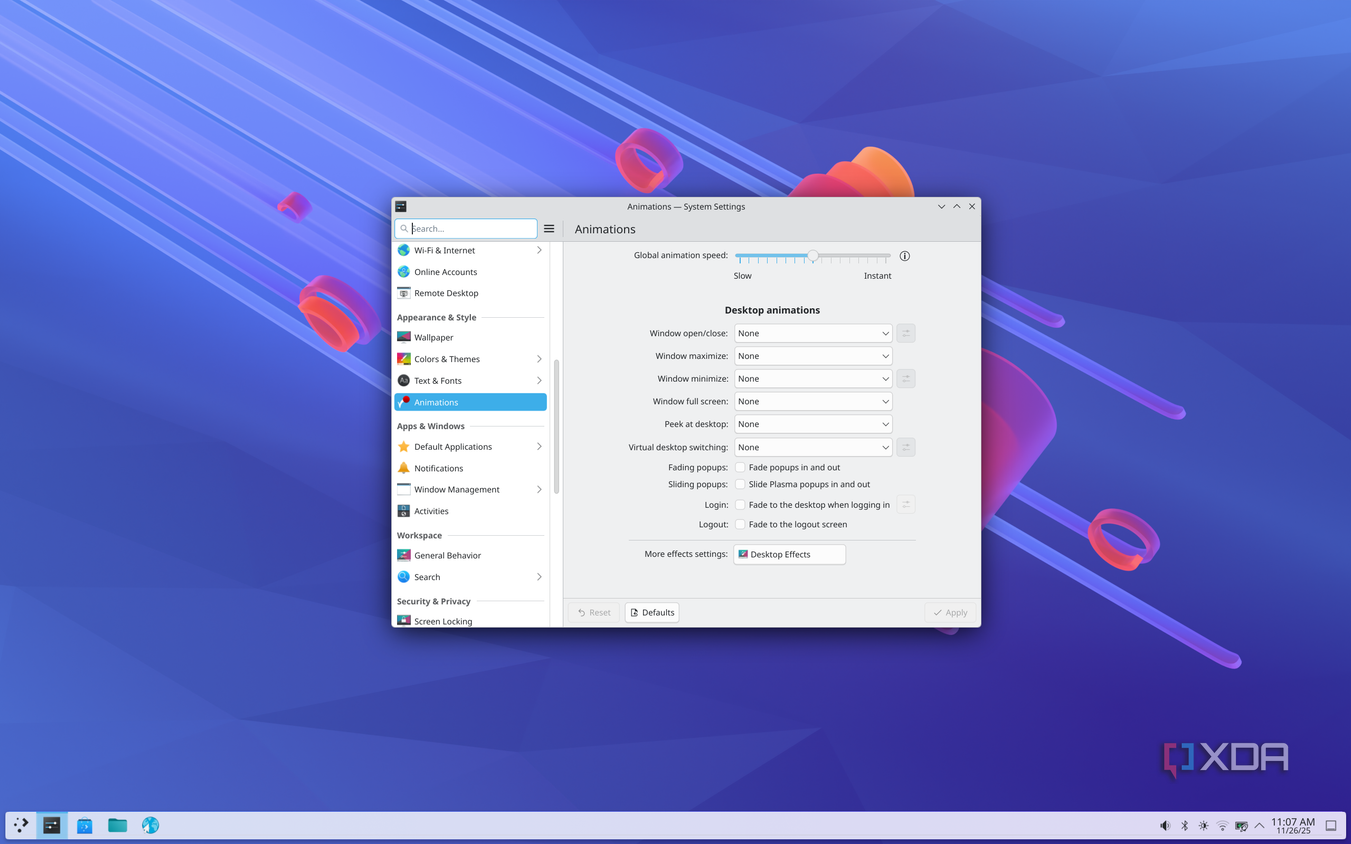The image size is (1351, 844).
Task: Click the global animation speed slider handle
Action: tap(813, 256)
